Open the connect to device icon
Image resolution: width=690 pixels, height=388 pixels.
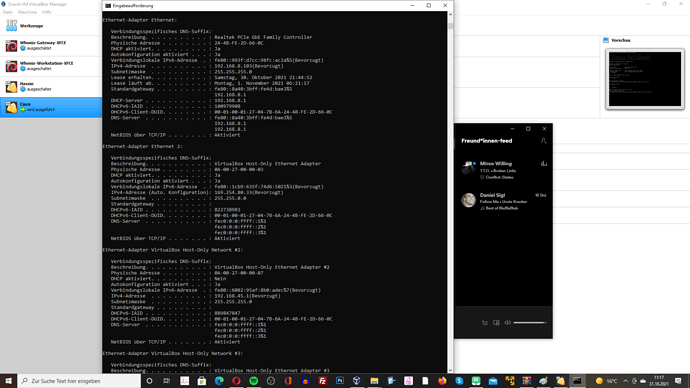[x=496, y=322]
